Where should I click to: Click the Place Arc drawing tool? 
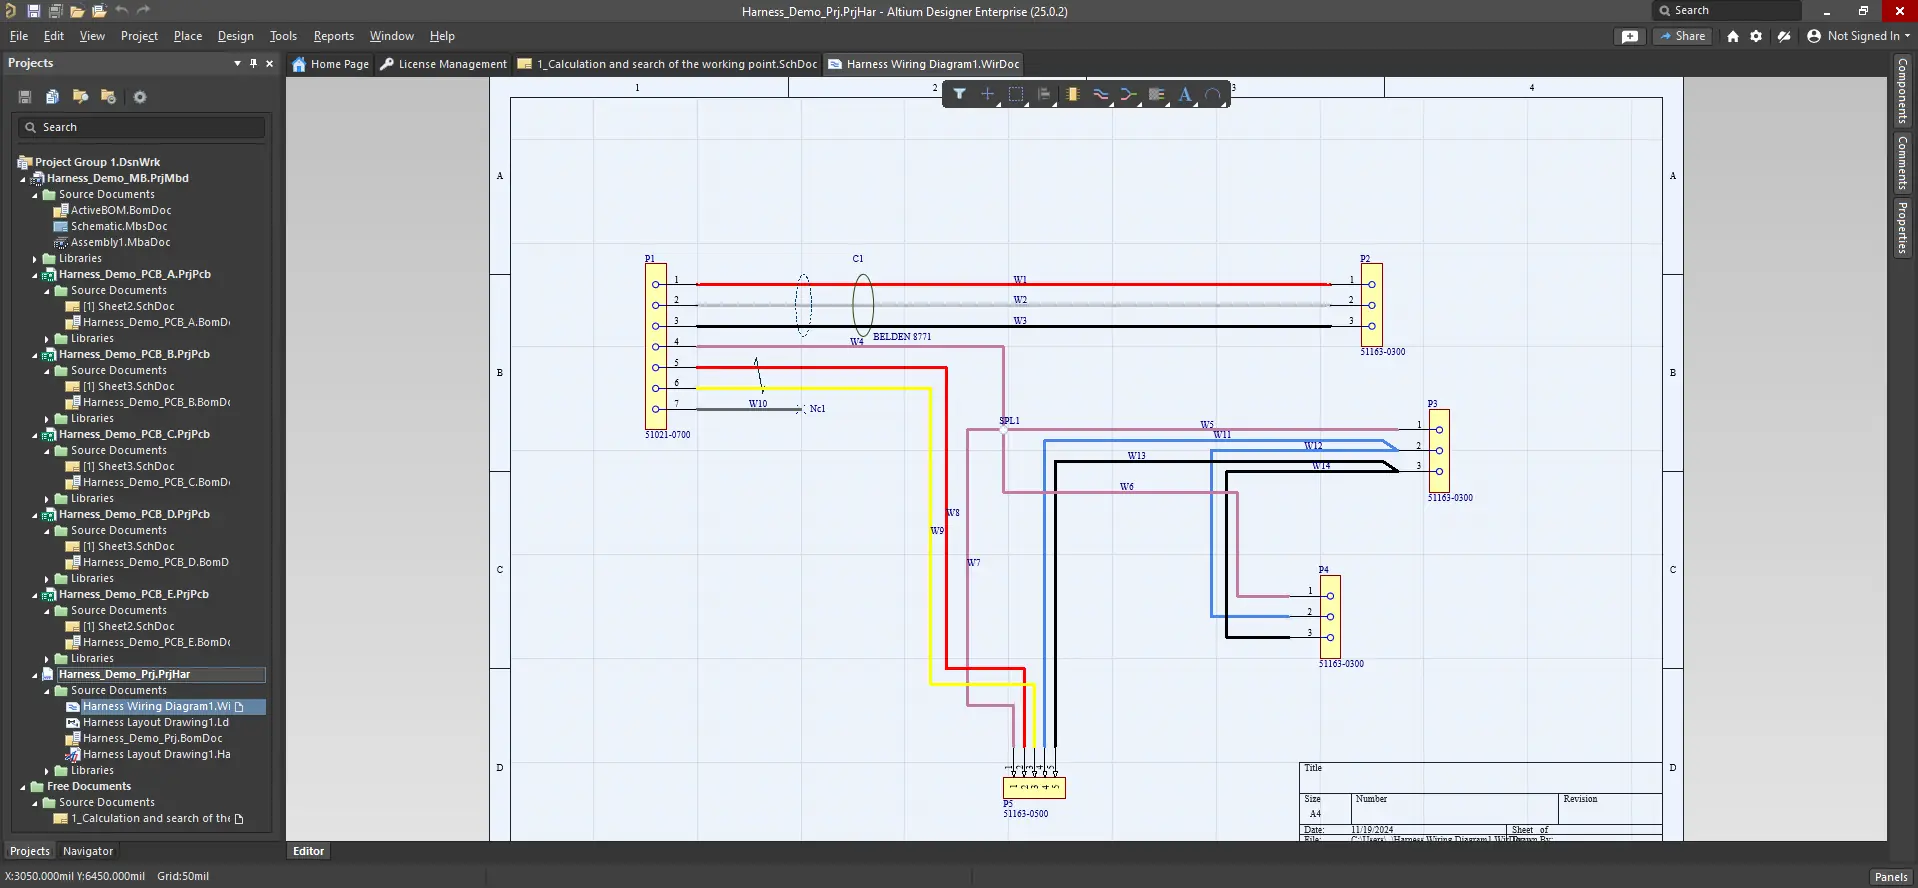[x=1213, y=94]
